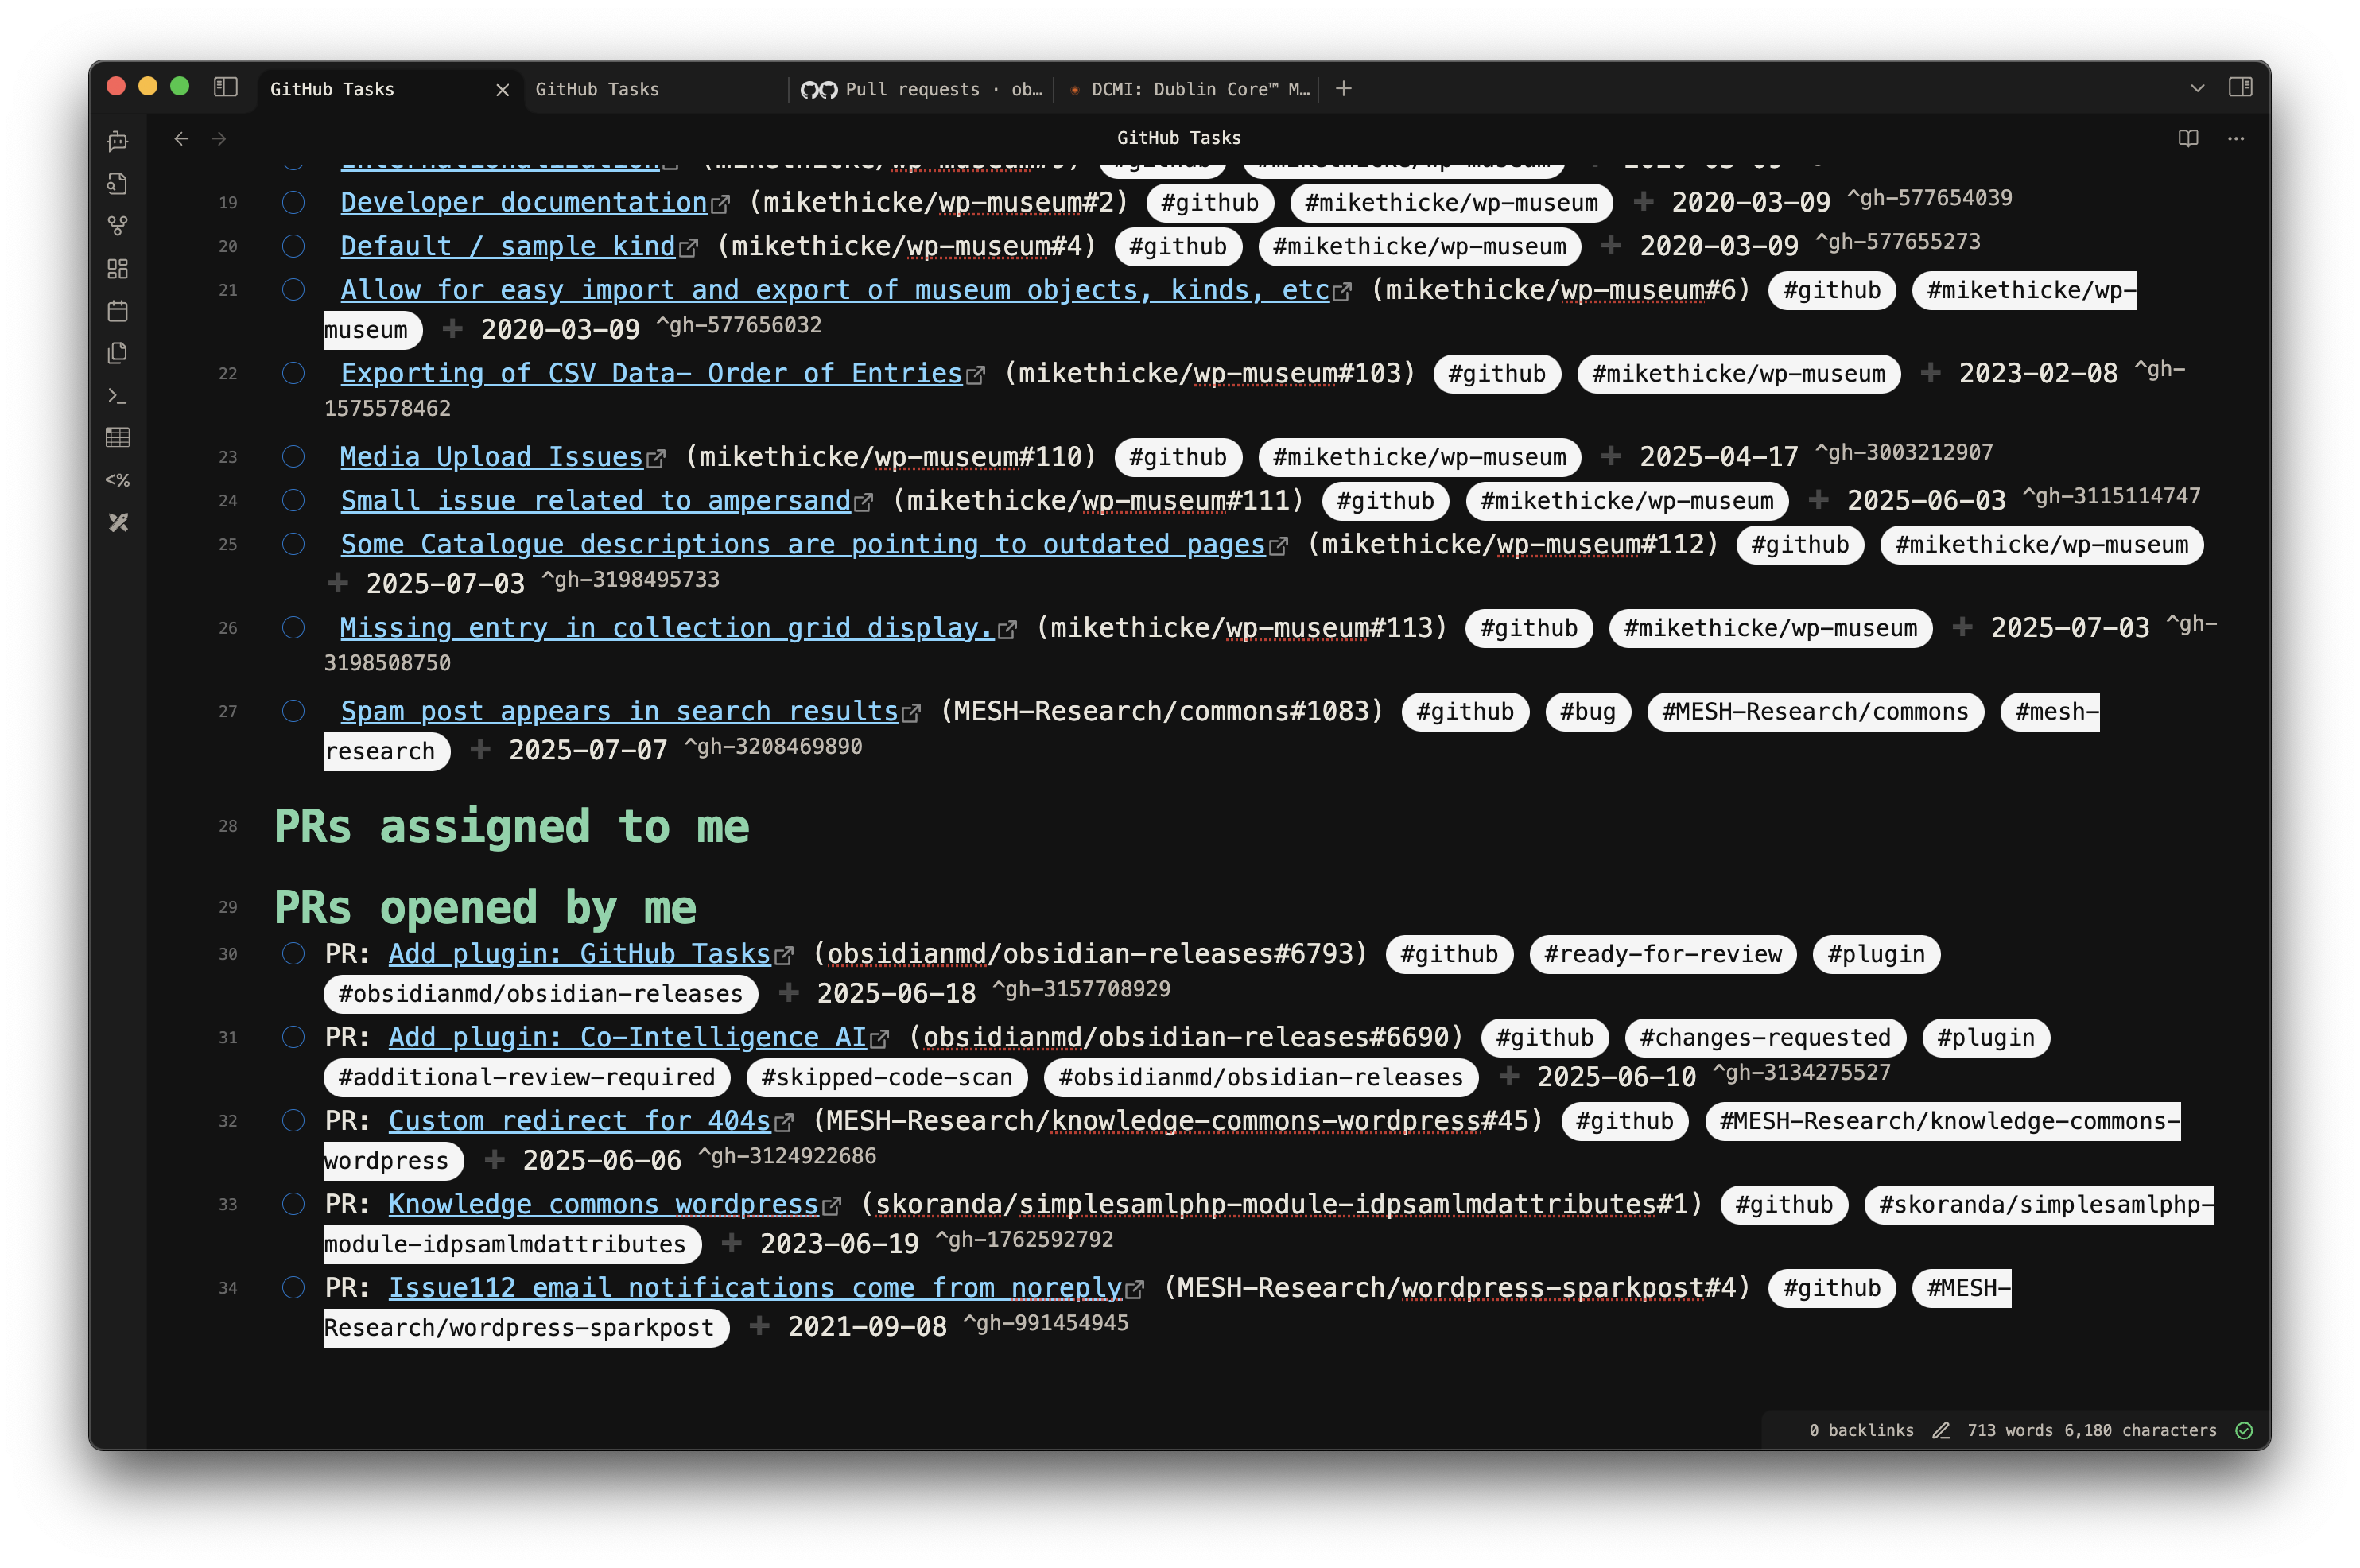
Task: Click the pencil editing mode icon in status bar
Action: [1941, 1430]
